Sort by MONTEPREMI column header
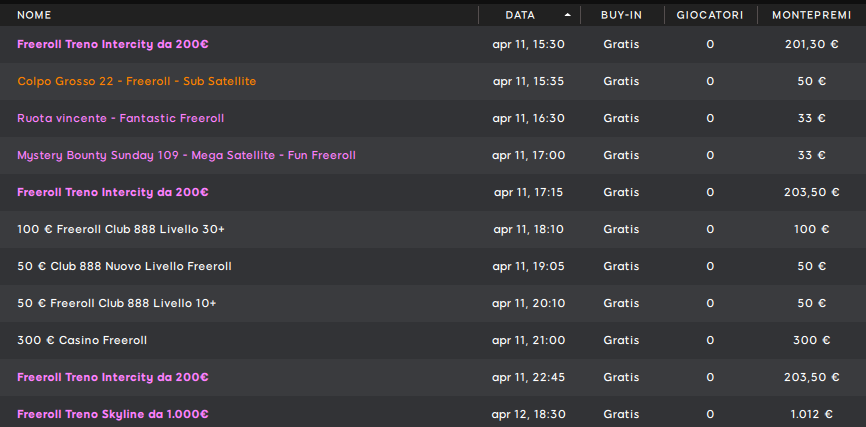The width and height of the screenshot is (866, 427). point(811,15)
